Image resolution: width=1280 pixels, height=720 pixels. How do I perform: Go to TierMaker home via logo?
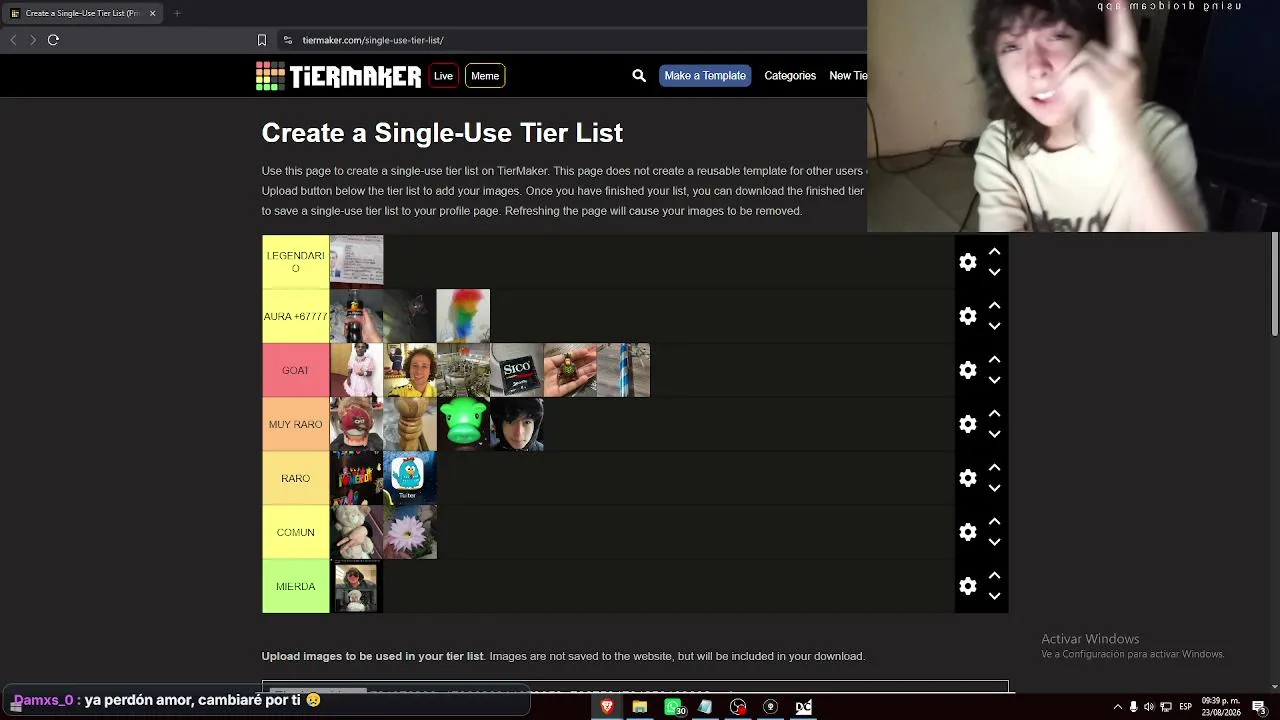(338, 76)
